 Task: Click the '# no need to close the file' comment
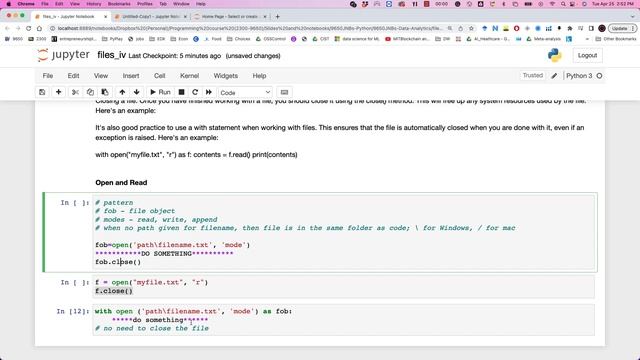coord(152,329)
